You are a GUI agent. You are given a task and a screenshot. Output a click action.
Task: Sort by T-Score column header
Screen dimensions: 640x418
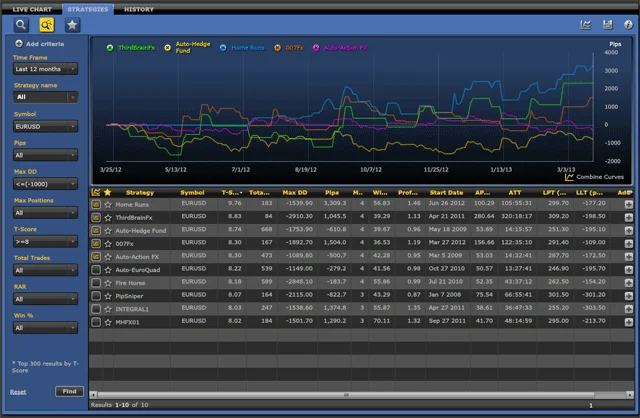click(231, 193)
